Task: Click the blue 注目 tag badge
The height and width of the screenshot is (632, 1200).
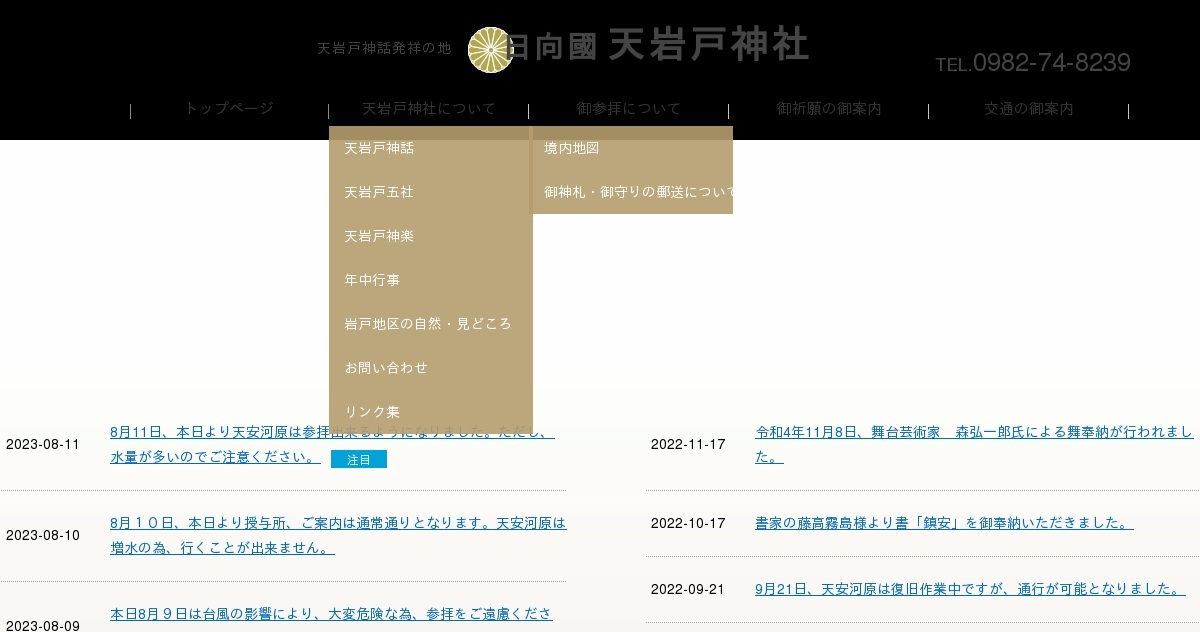Action: click(x=359, y=459)
